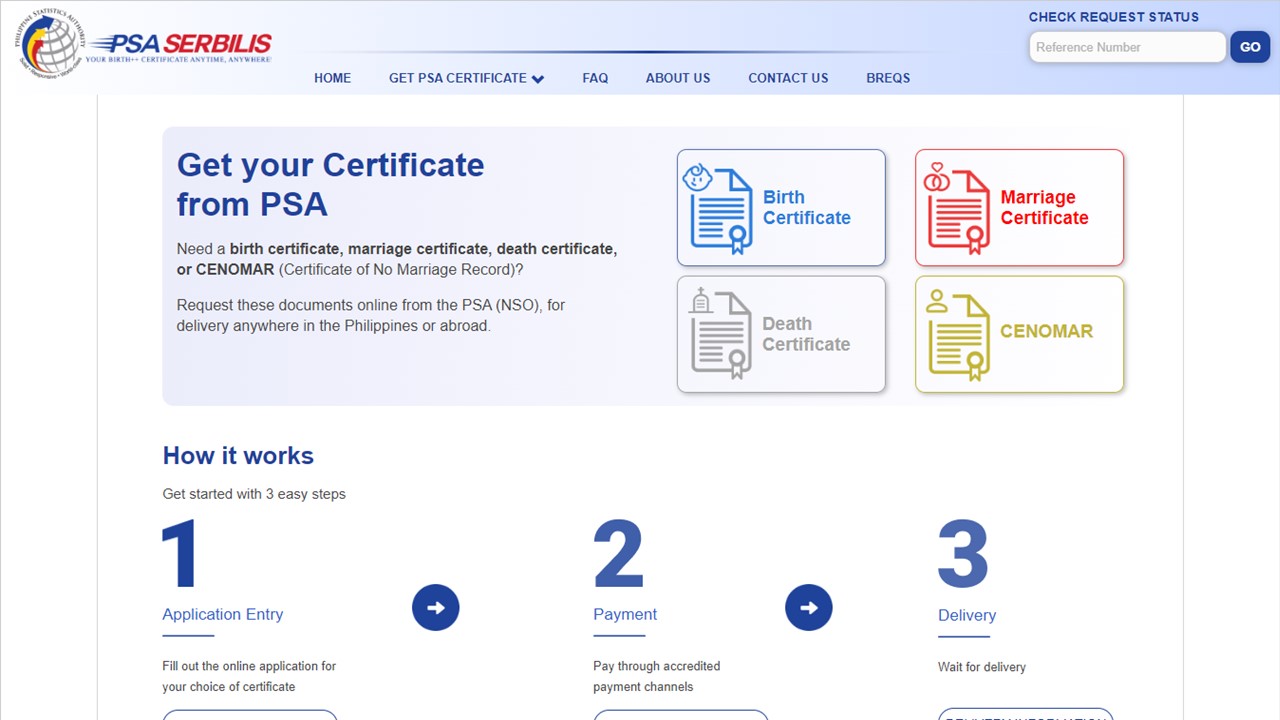Click the Reference Number input field
Image resolution: width=1280 pixels, height=720 pixels.
click(x=1127, y=47)
